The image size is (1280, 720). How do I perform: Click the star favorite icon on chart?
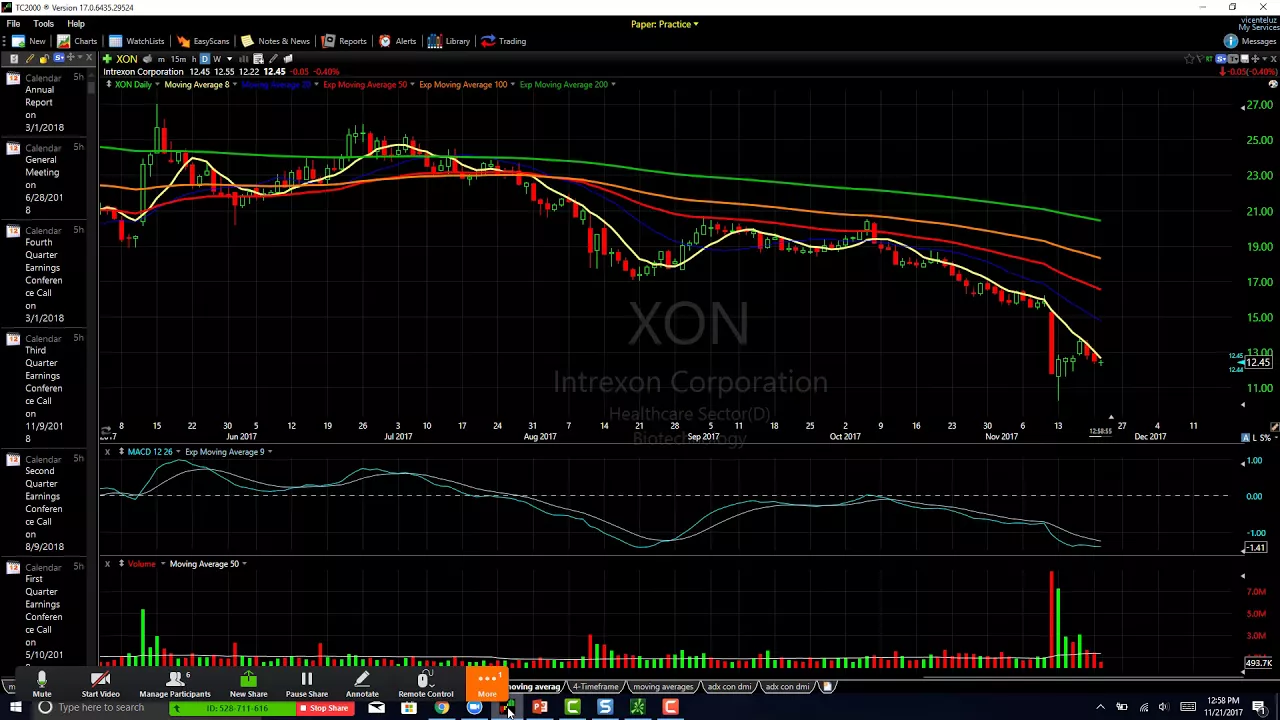coord(1188,59)
